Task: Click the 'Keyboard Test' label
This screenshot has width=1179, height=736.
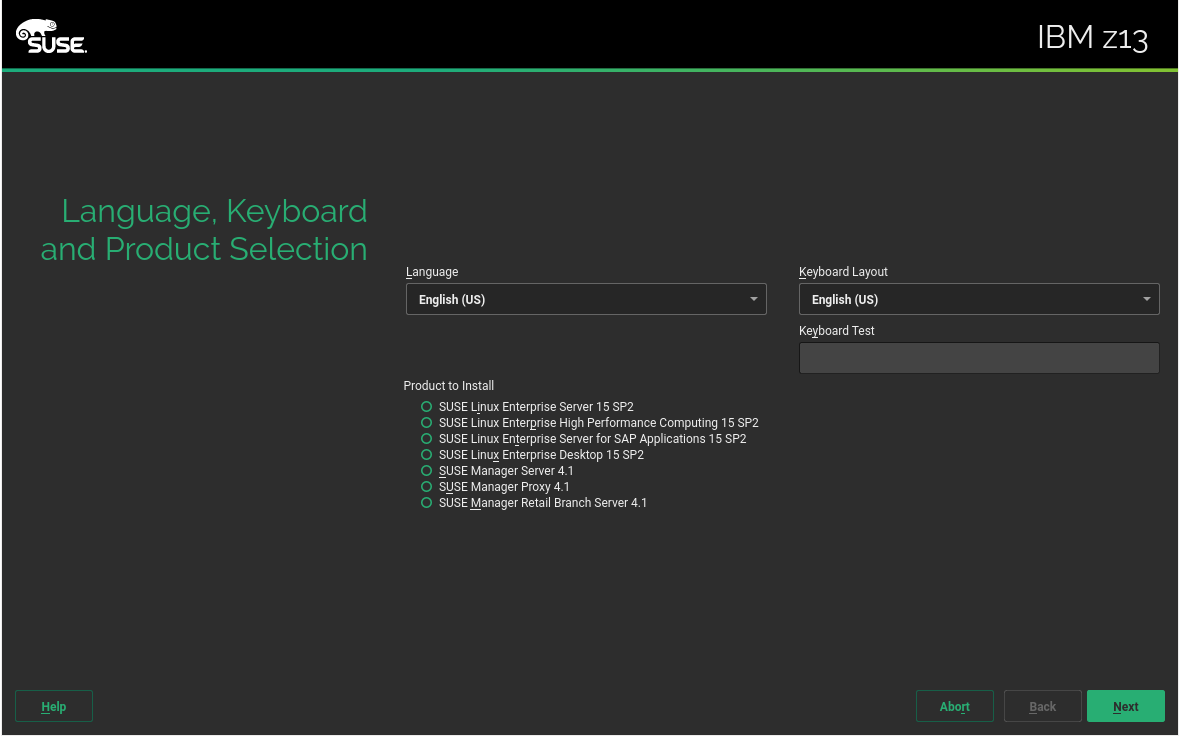Action: pos(837,331)
